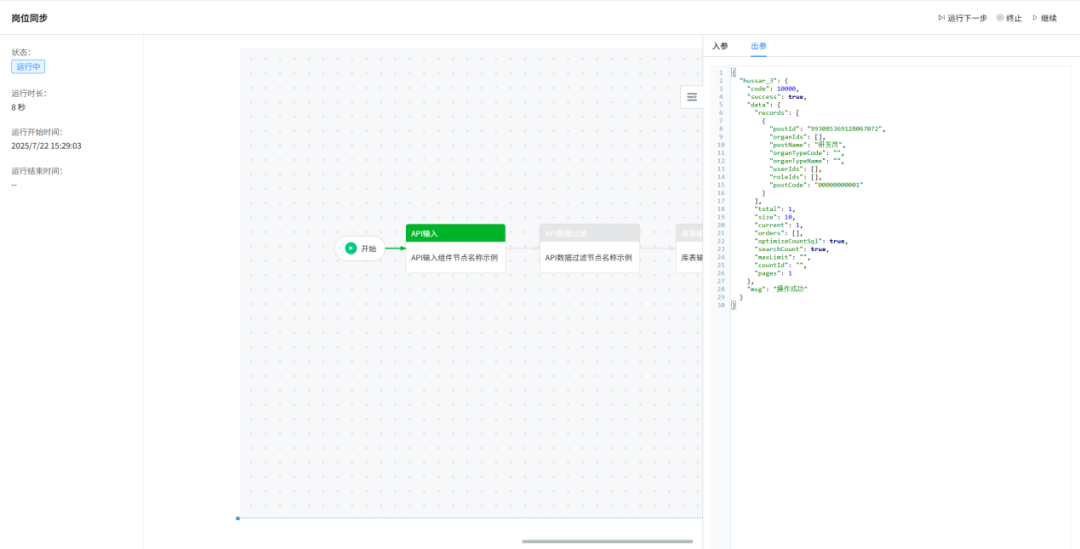Click the 运行下一步 step icon
Image resolution: width=1080 pixels, height=549 pixels.
[942, 18]
